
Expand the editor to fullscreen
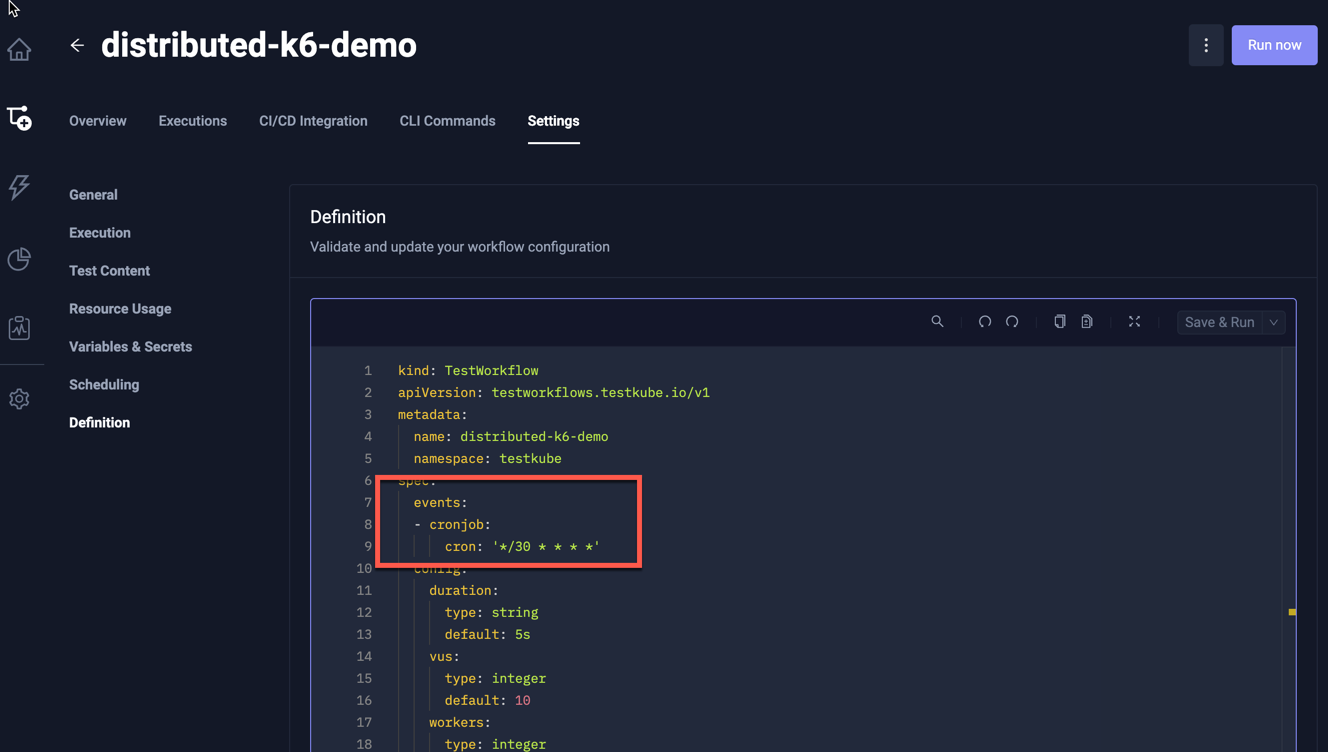pos(1134,322)
